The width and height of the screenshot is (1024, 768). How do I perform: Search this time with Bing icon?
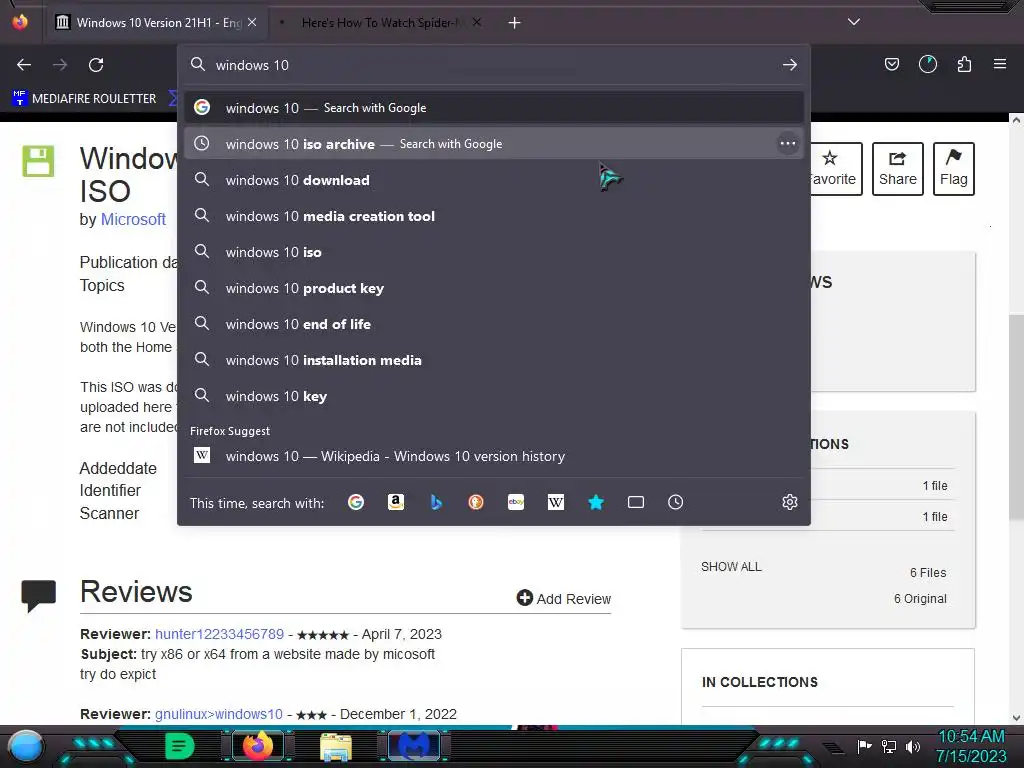436,502
